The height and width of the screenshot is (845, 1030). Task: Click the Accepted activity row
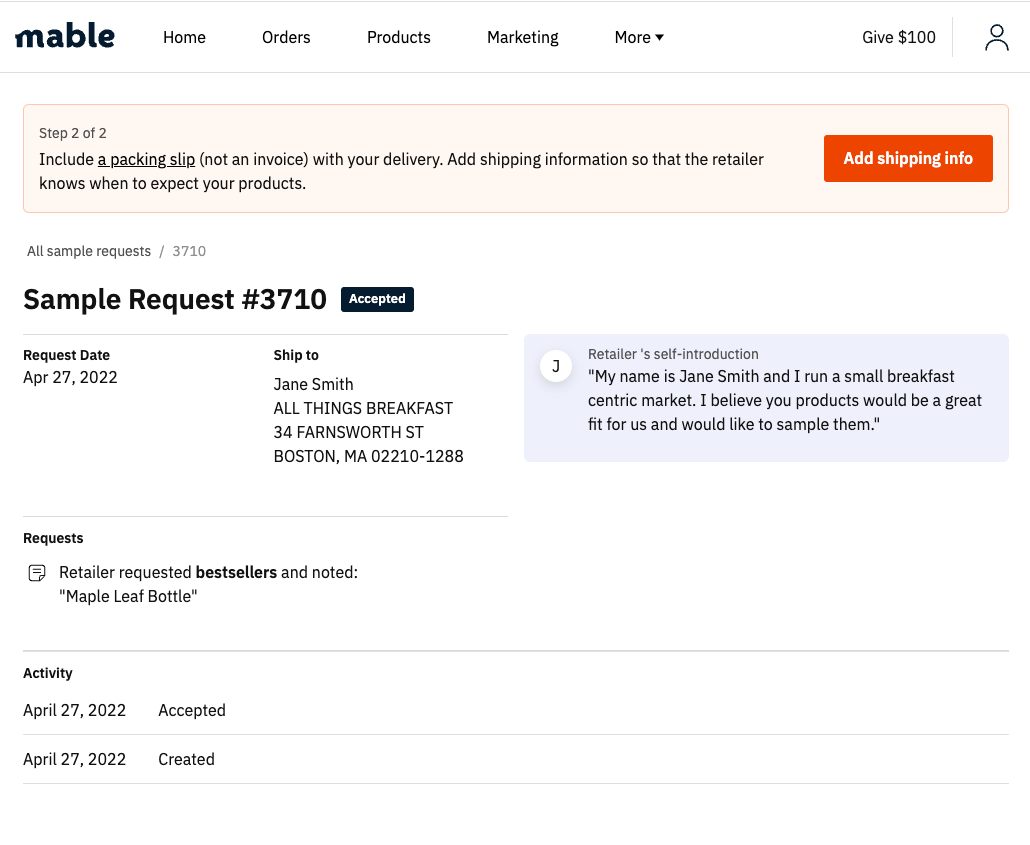pos(516,710)
